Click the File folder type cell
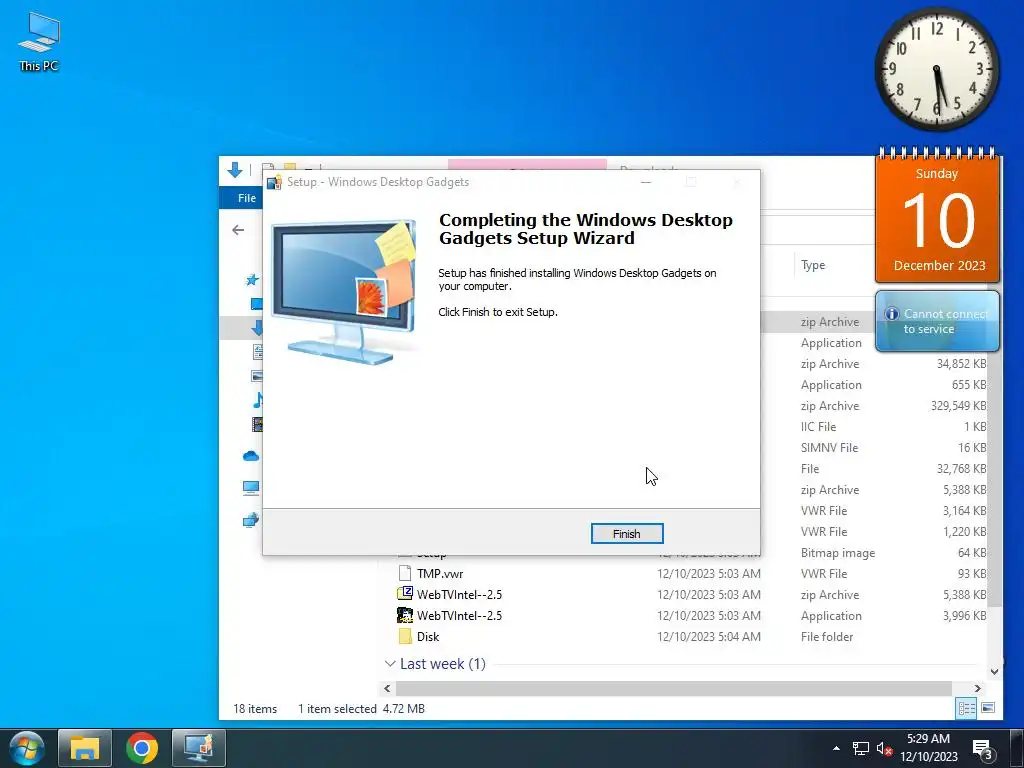 [x=827, y=636]
